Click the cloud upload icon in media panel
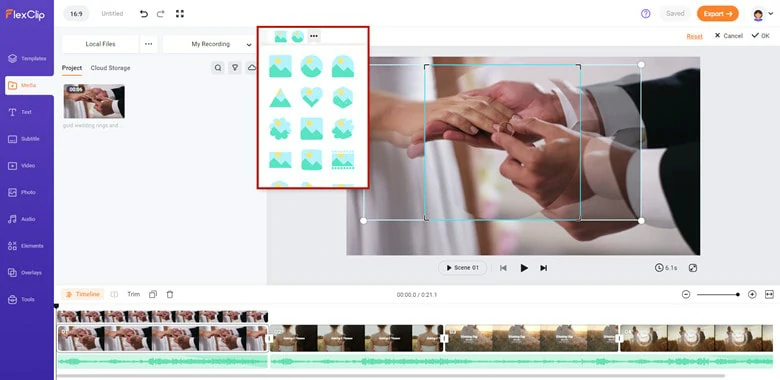Viewport: 780px width, 380px height. (252, 68)
